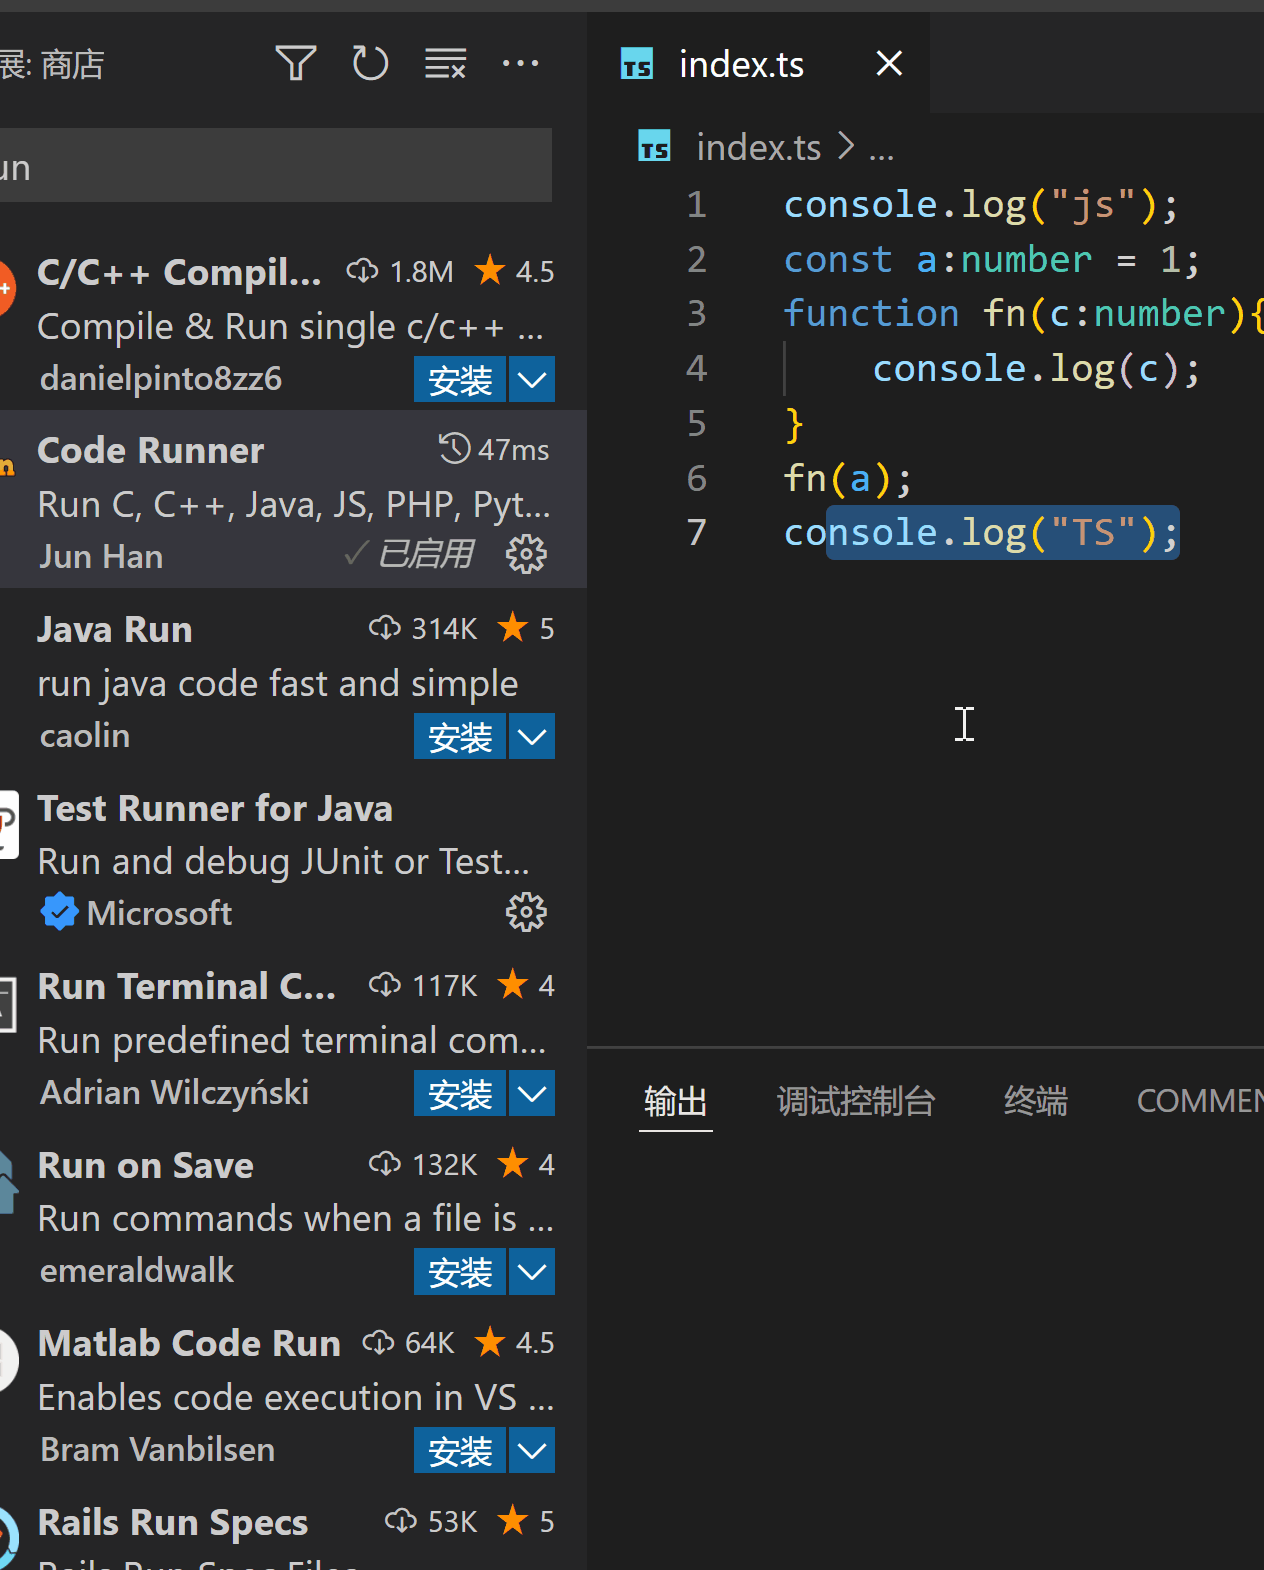Click the function keyword on line 3
1264x1570 pixels.
[x=871, y=314]
